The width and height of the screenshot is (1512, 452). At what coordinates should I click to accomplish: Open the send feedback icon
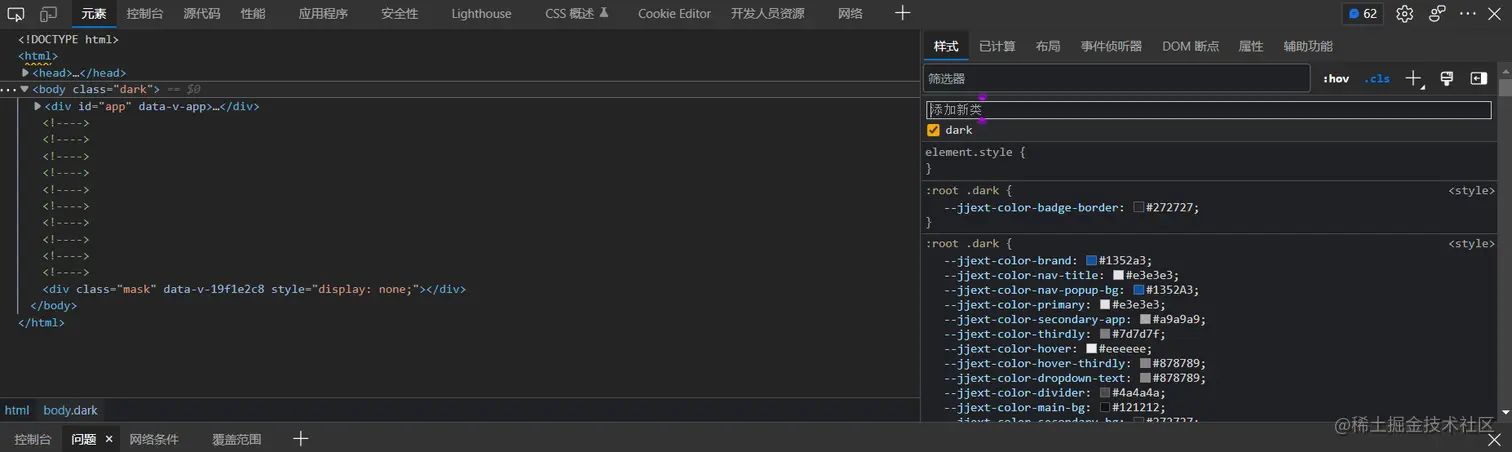click(x=1437, y=14)
